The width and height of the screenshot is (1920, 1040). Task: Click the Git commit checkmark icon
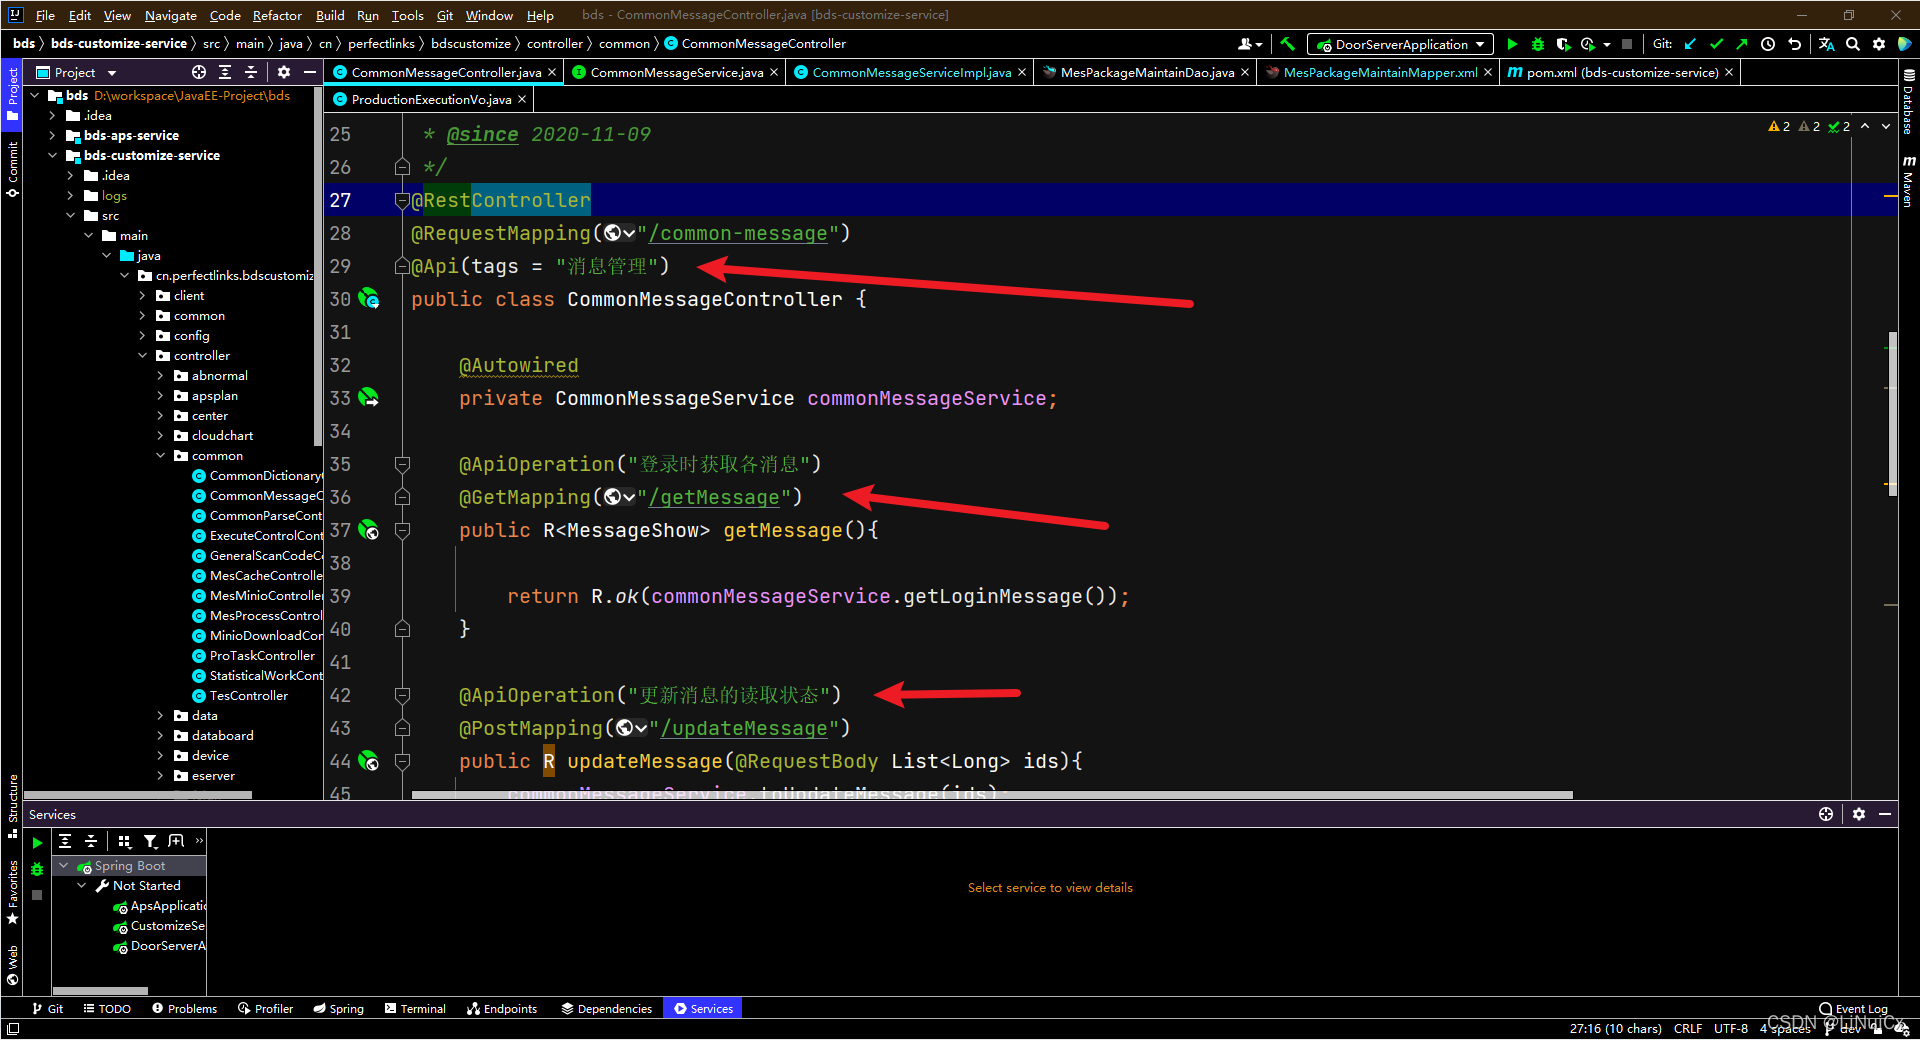click(x=1716, y=44)
